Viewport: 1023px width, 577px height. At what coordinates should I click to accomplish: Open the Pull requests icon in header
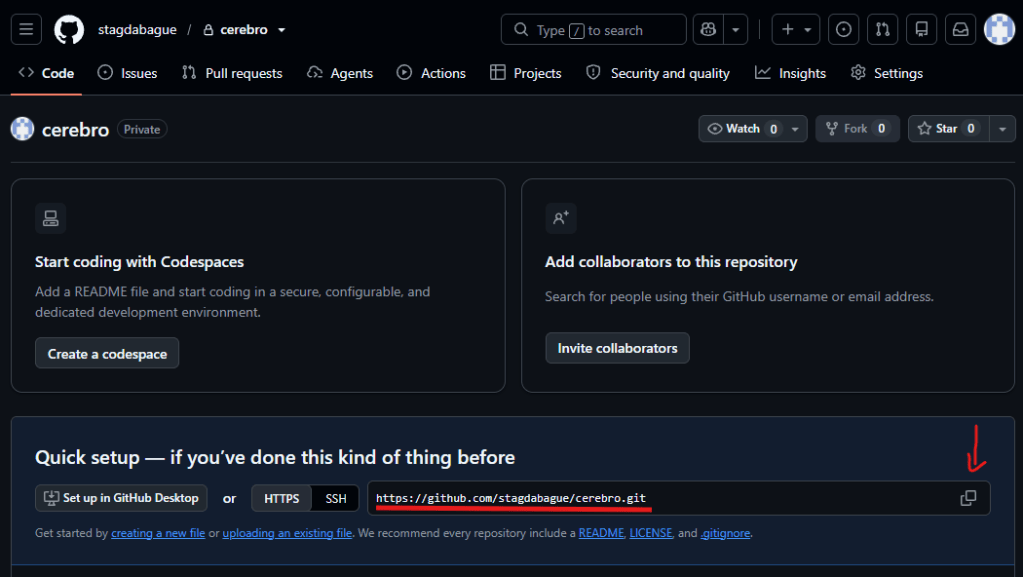click(x=882, y=29)
